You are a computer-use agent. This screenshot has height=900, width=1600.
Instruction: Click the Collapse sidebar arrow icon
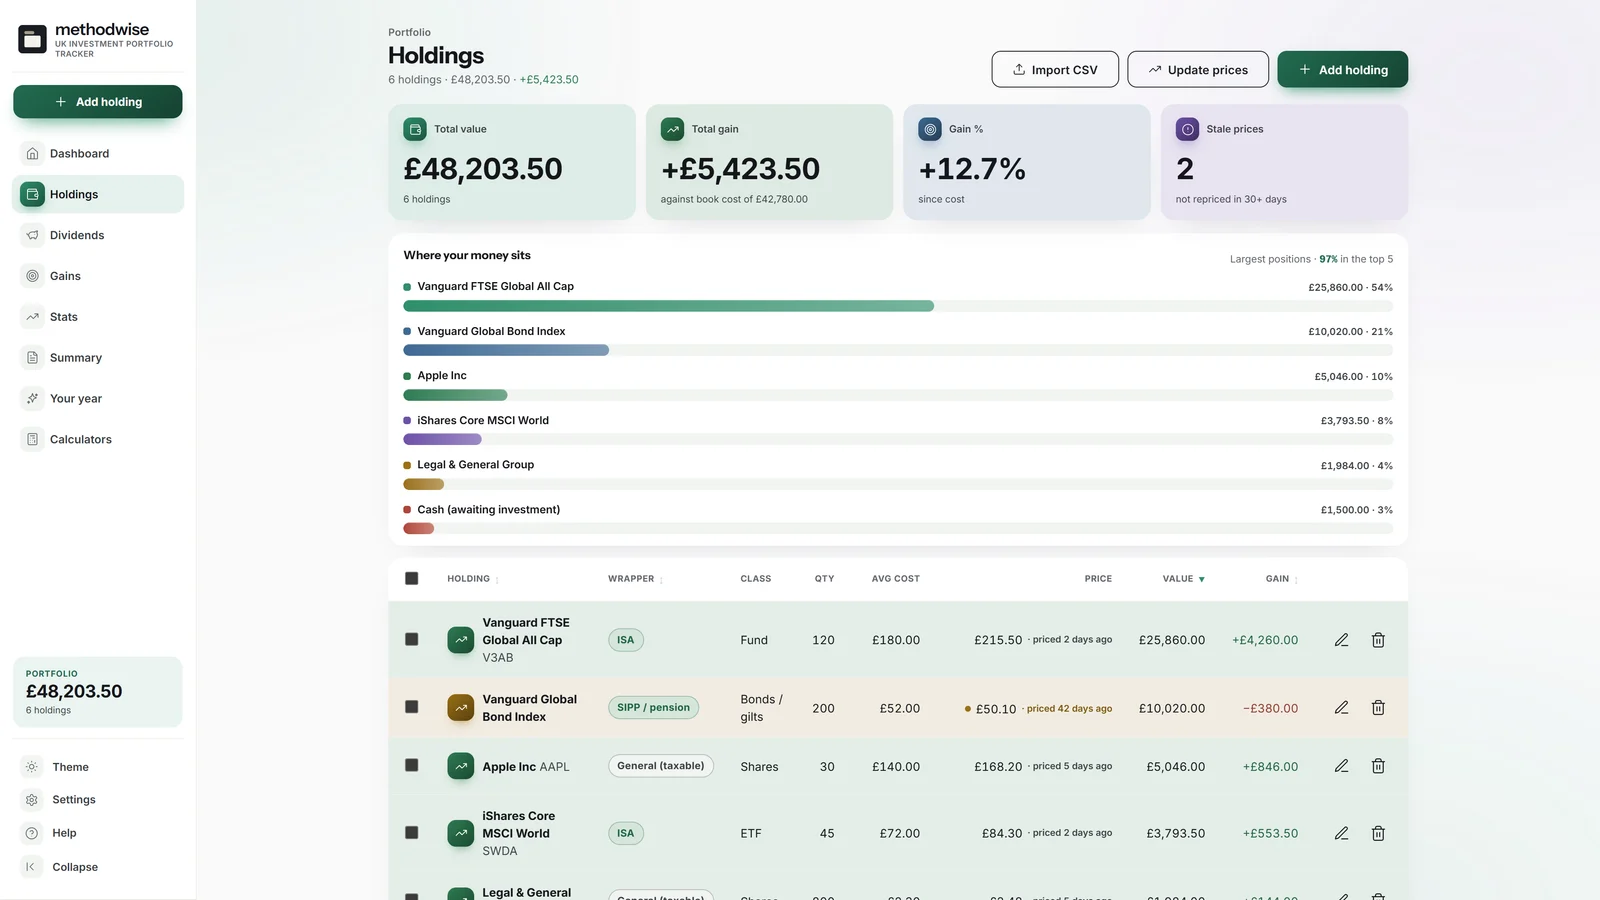click(31, 867)
